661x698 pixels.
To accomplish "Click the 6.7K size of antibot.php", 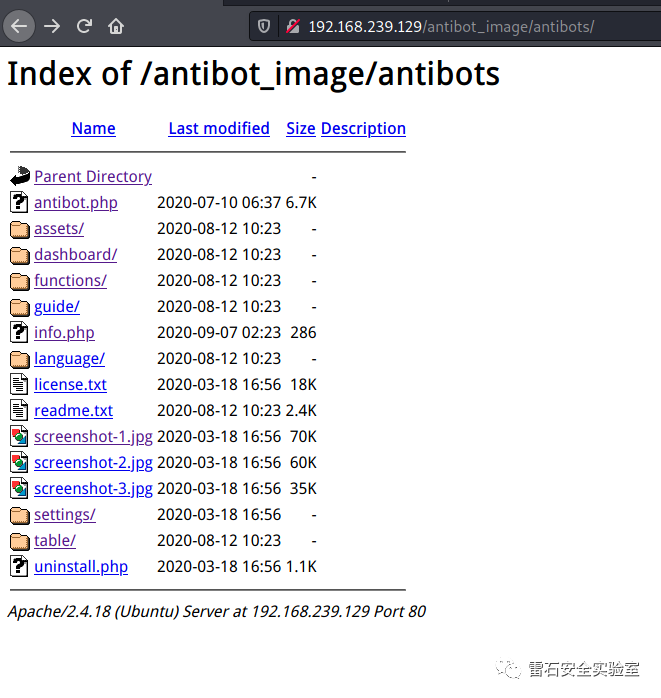I will click(x=301, y=203).
